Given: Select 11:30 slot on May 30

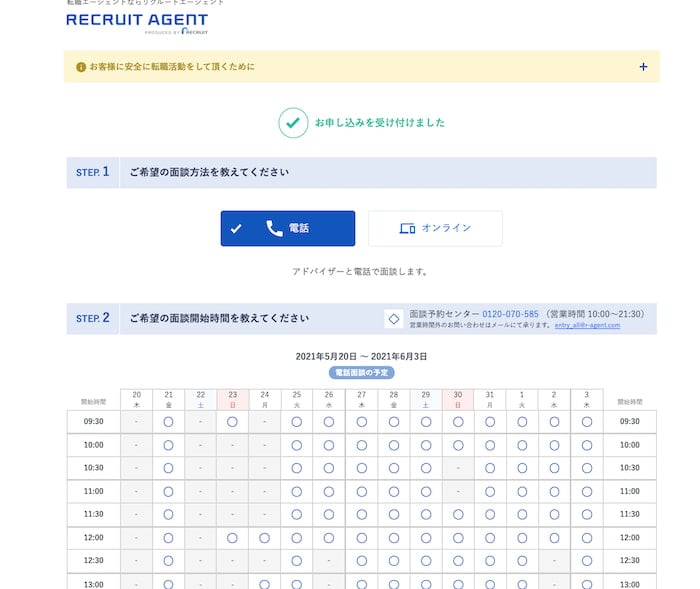Looking at the screenshot, I should click(x=458, y=514).
